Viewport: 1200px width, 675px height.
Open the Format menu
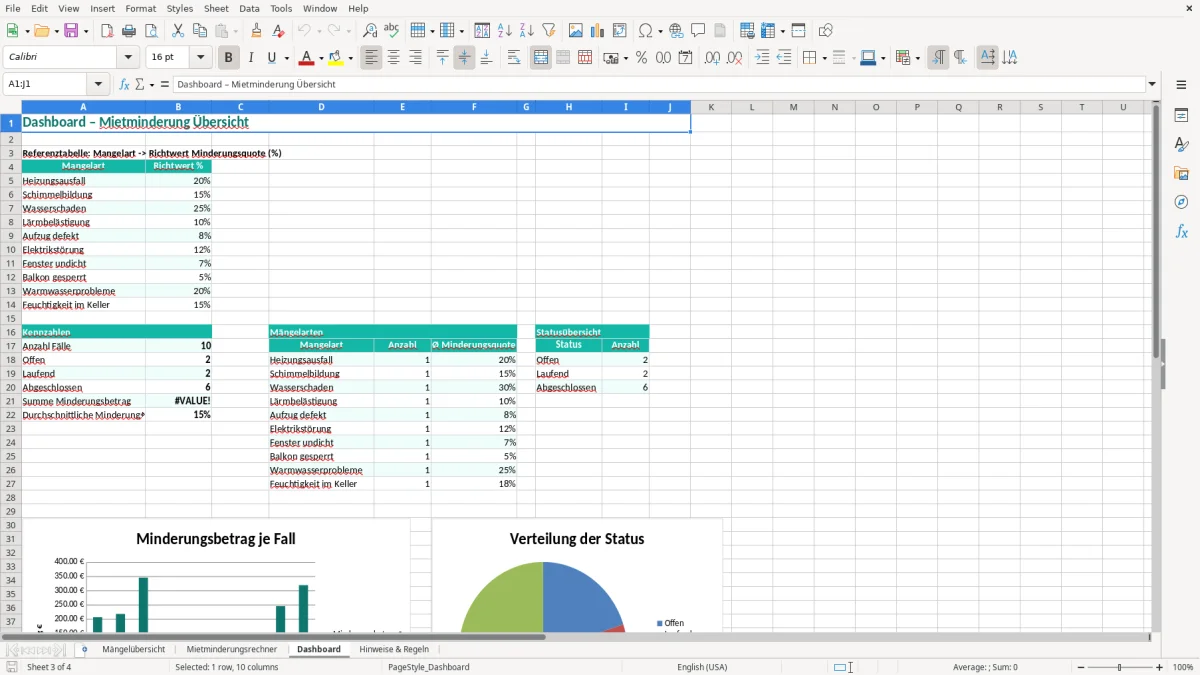(x=141, y=8)
